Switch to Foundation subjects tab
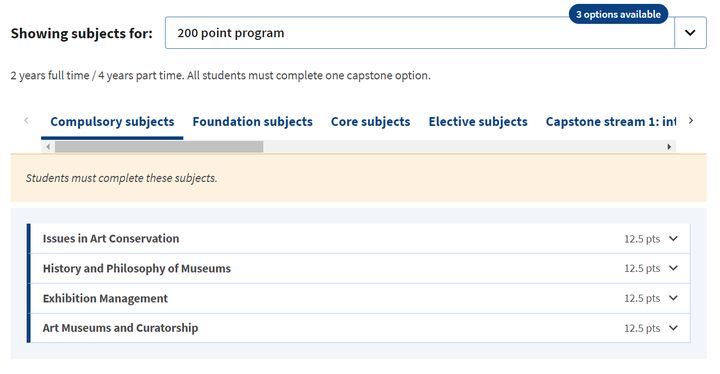 253,122
